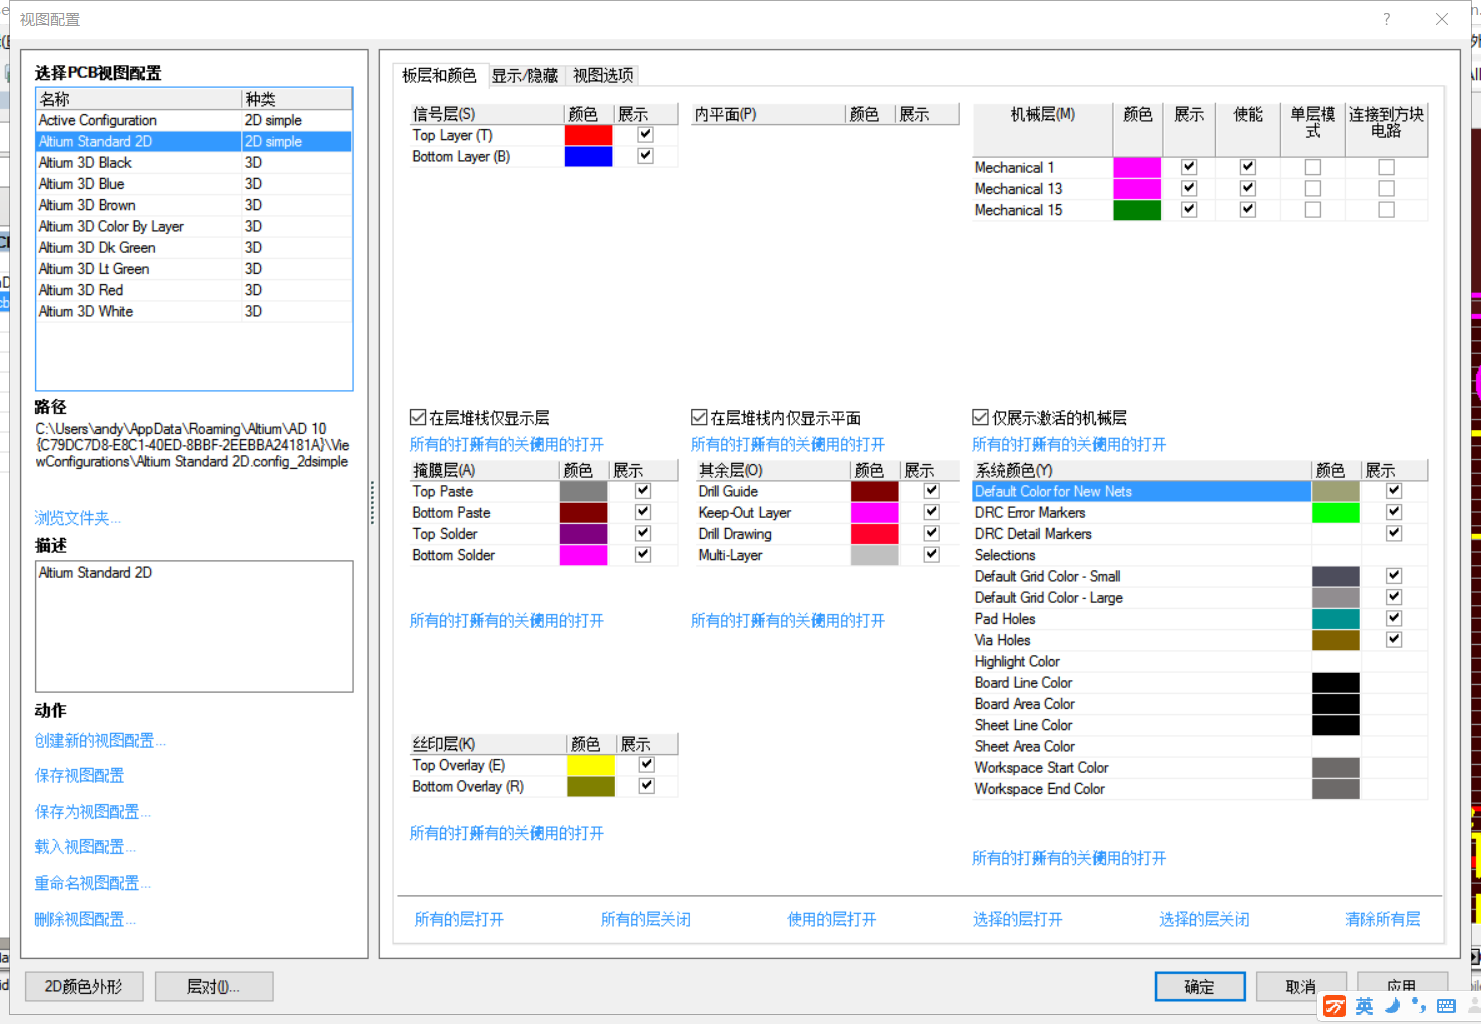
Task: Select Altium Standard 2D configuration
Action: 194,141
